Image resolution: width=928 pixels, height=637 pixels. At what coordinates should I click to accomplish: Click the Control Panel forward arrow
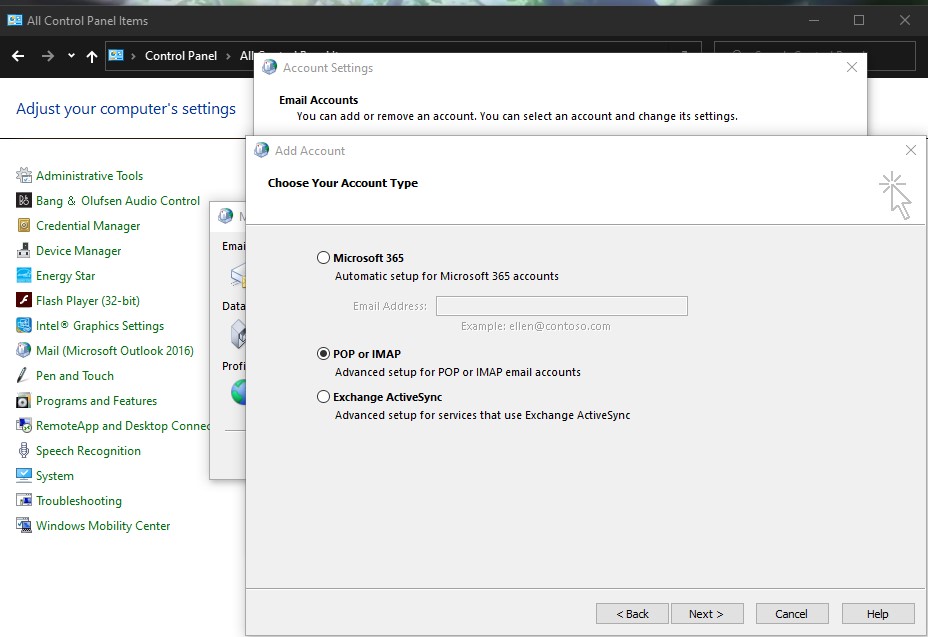coord(48,56)
